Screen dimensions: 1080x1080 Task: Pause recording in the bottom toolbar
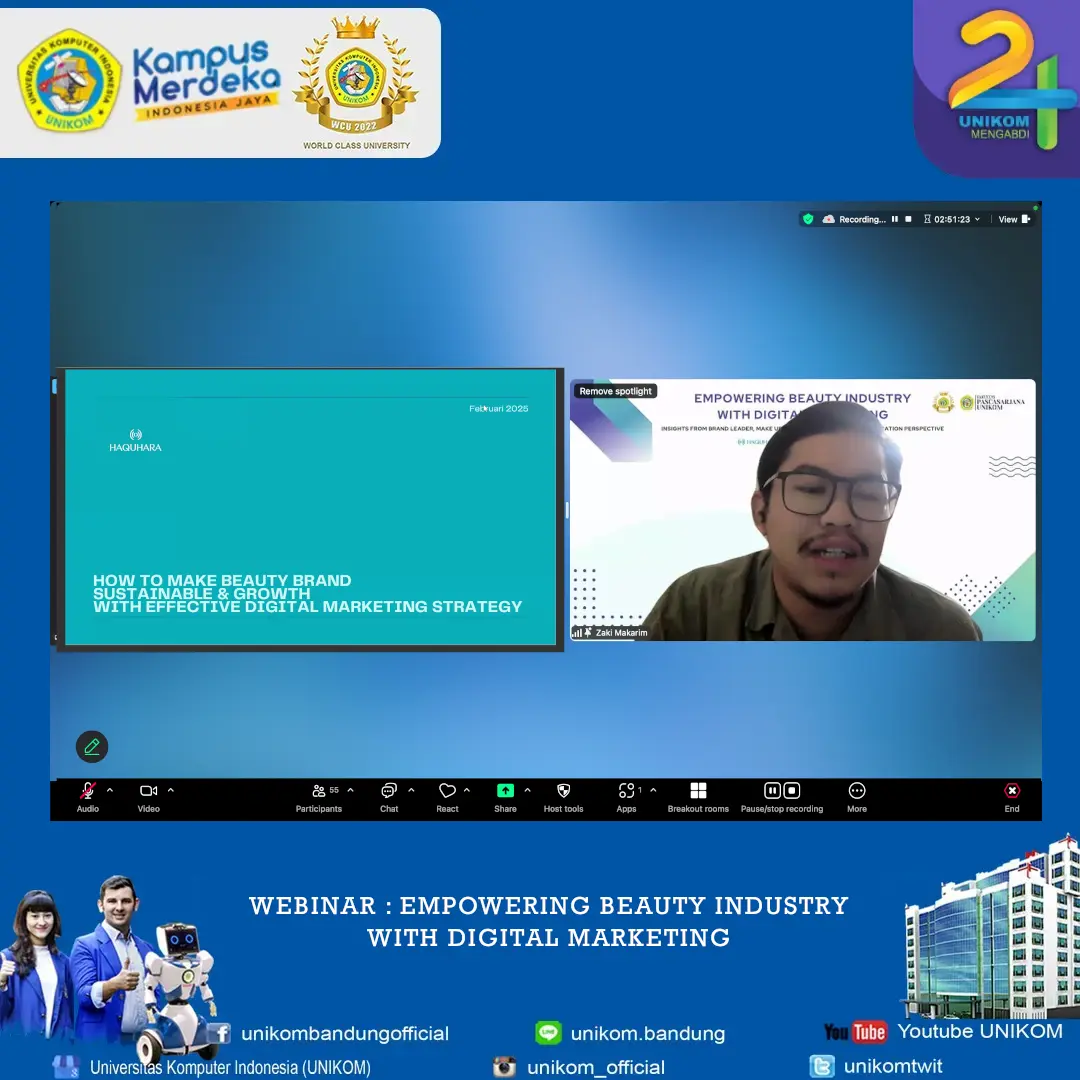pyautogui.click(x=772, y=791)
